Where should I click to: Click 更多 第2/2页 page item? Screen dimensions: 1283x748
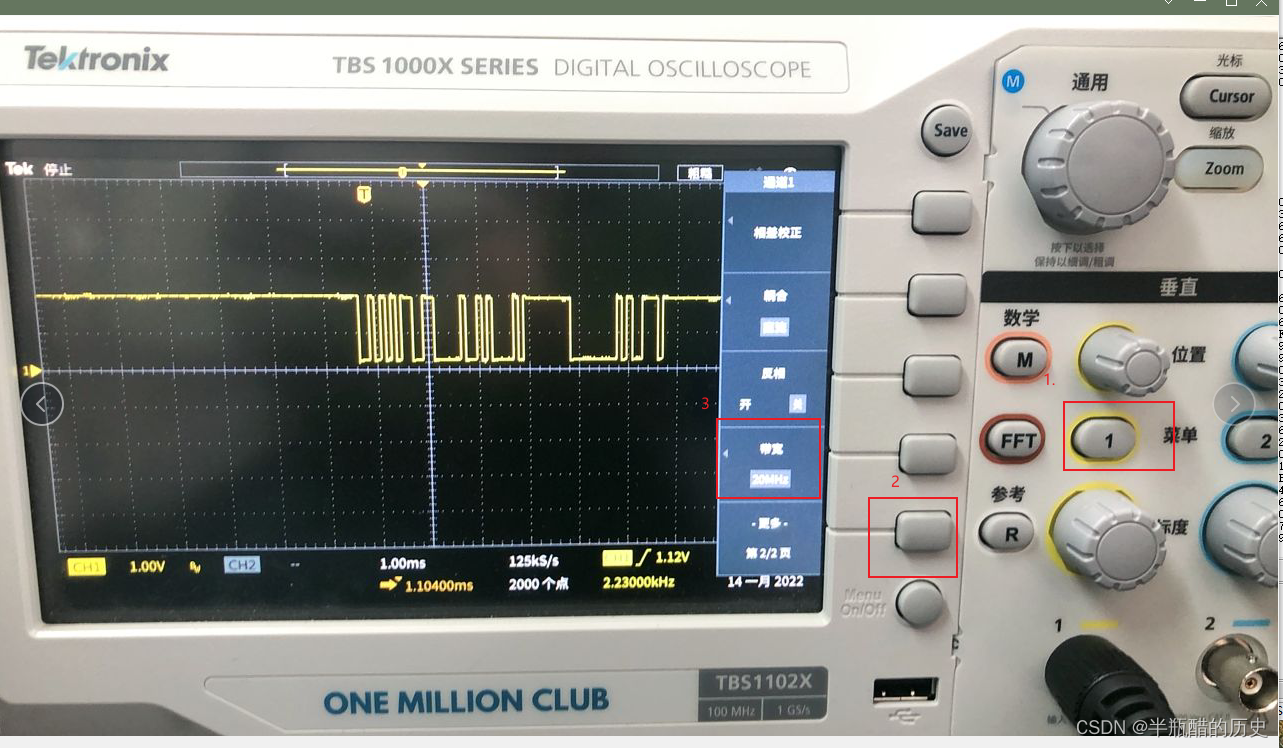pyautogui.click(x=768, y=537)
